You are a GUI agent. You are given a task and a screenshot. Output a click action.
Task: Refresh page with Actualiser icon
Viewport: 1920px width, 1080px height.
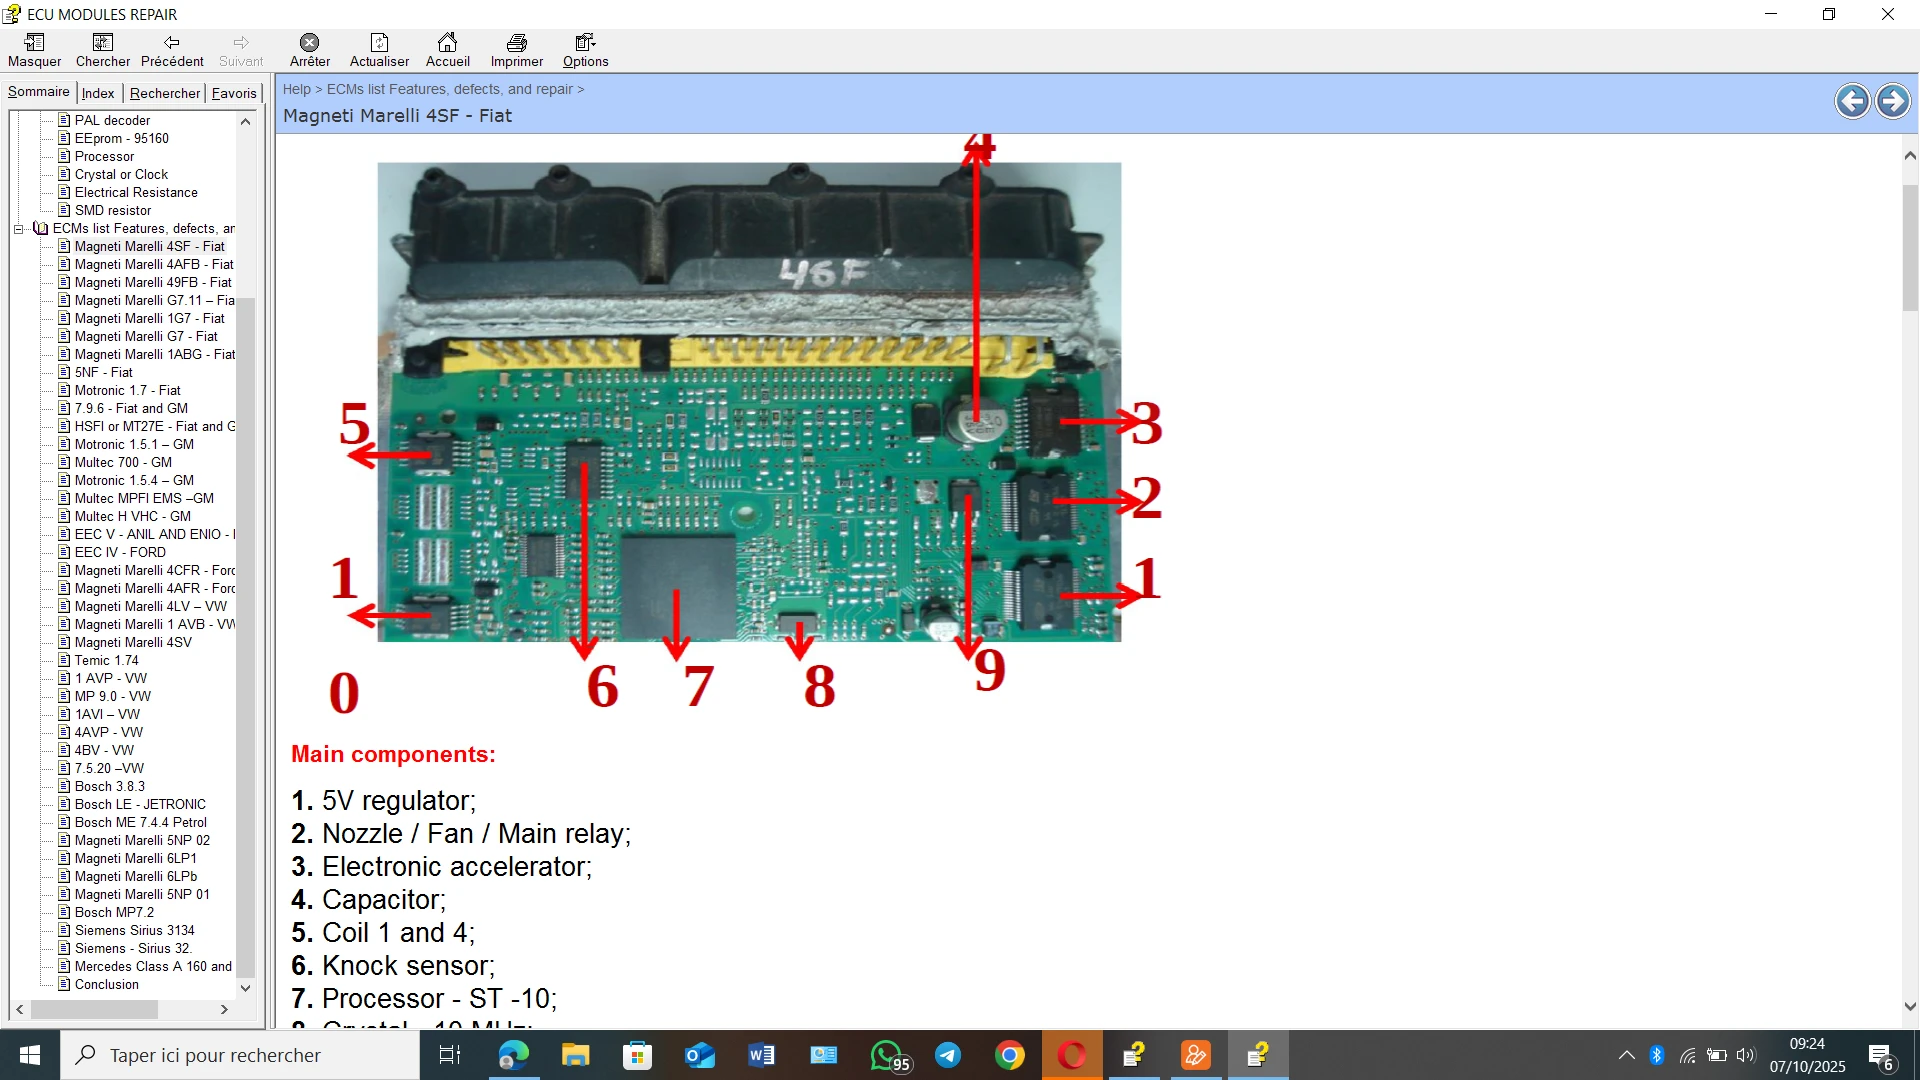[x=379, y=43]
